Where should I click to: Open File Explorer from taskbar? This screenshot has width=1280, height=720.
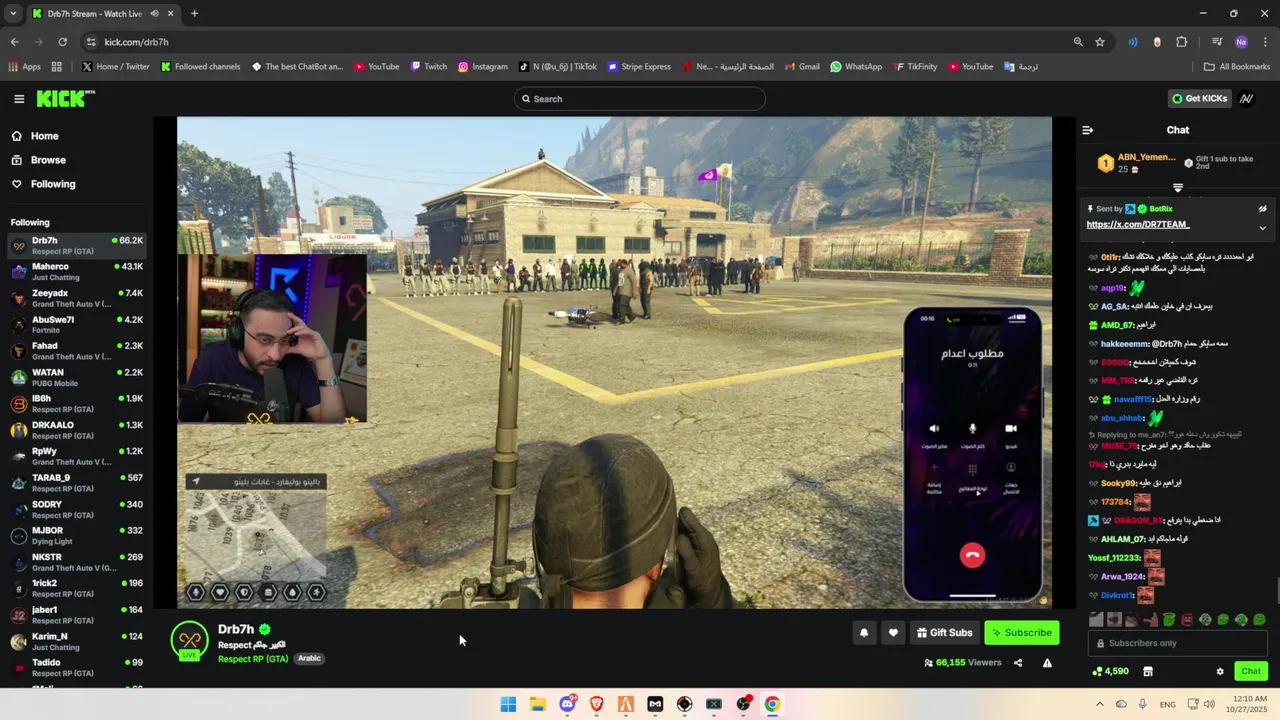tap(537, 704)
